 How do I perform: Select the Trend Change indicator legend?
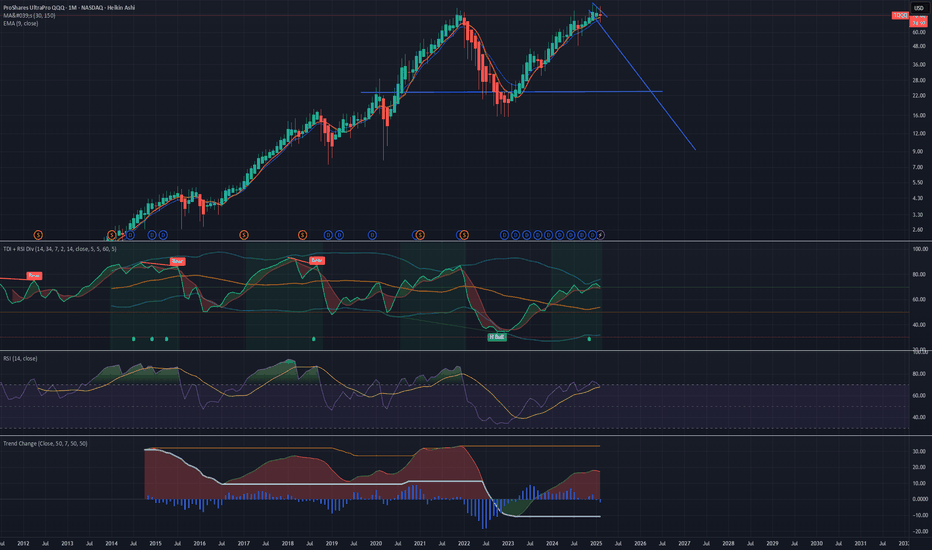click(x=45, y=444)
